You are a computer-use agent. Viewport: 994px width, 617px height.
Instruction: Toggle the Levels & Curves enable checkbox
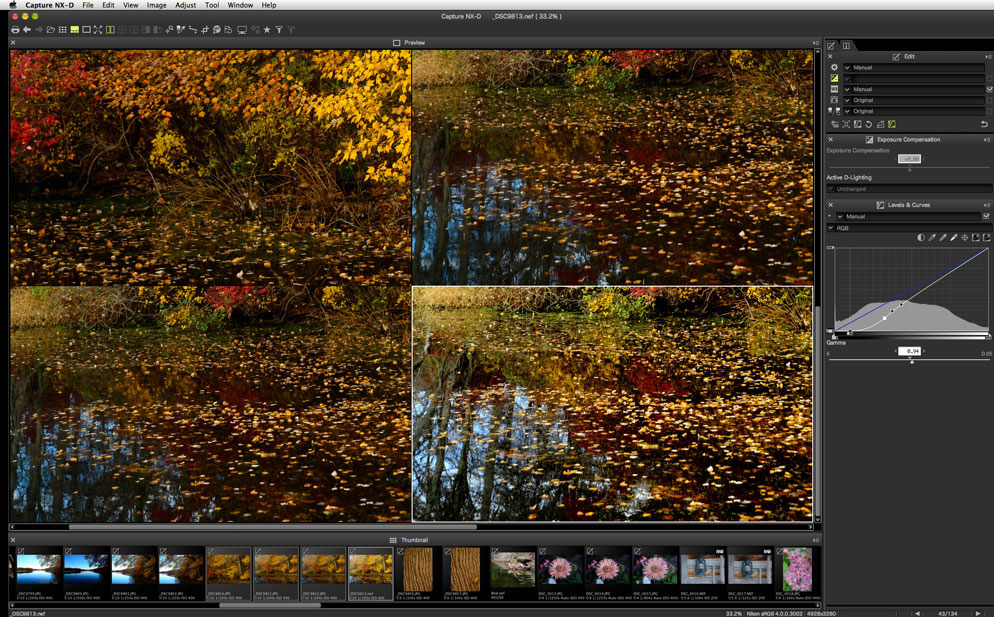pos(986,216)
